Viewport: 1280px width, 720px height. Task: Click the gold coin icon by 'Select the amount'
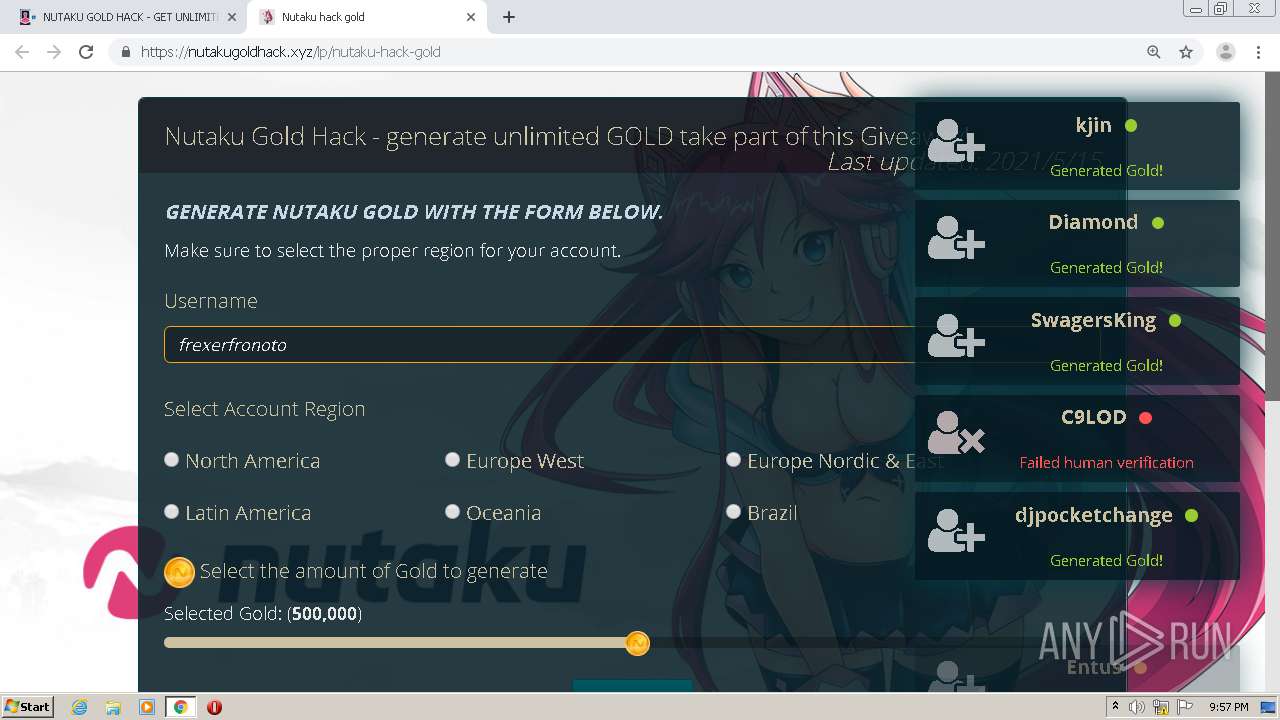pos(179,572)
